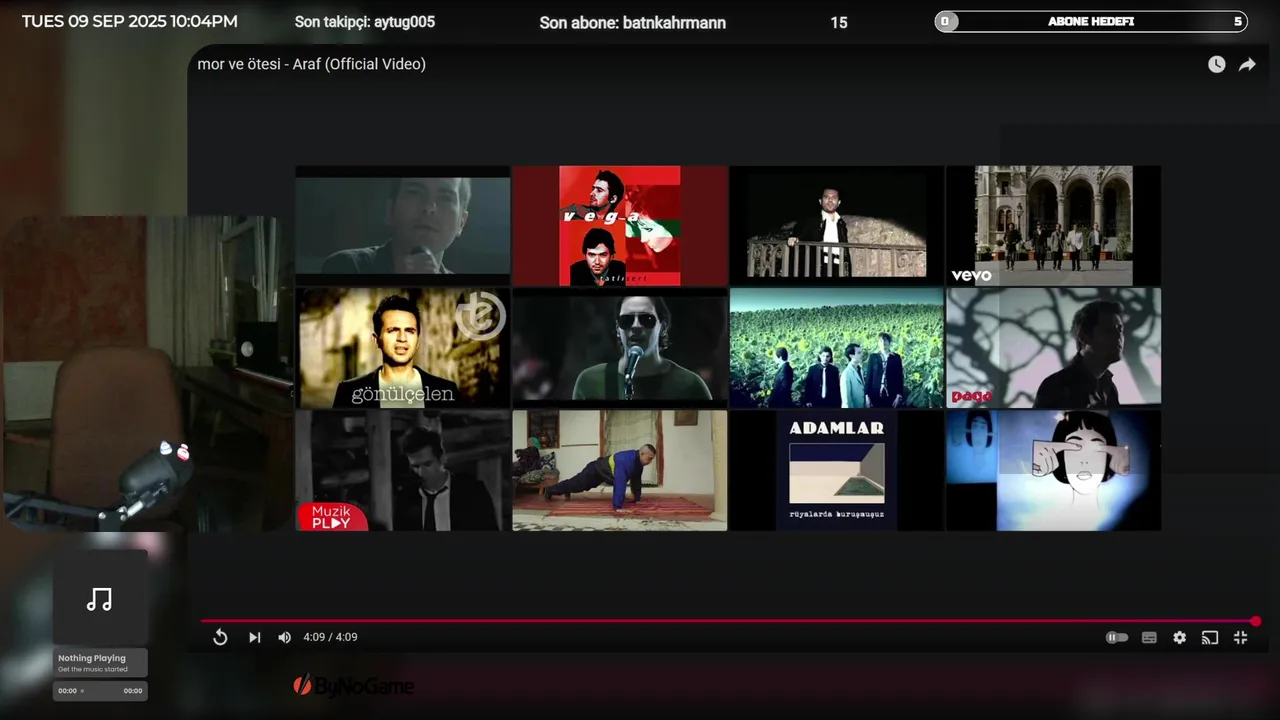Turn on subtitles/captions

click(1149, 637)
